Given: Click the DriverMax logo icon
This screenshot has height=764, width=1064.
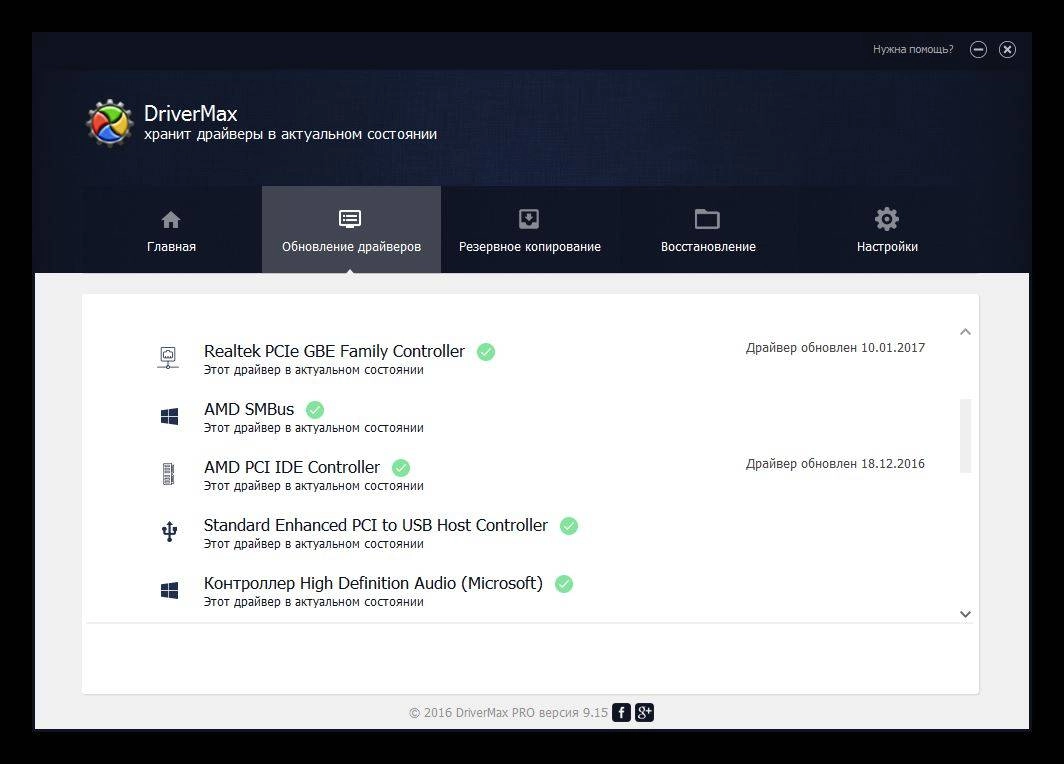Looking at the screenshot, I should click(109, 123).
